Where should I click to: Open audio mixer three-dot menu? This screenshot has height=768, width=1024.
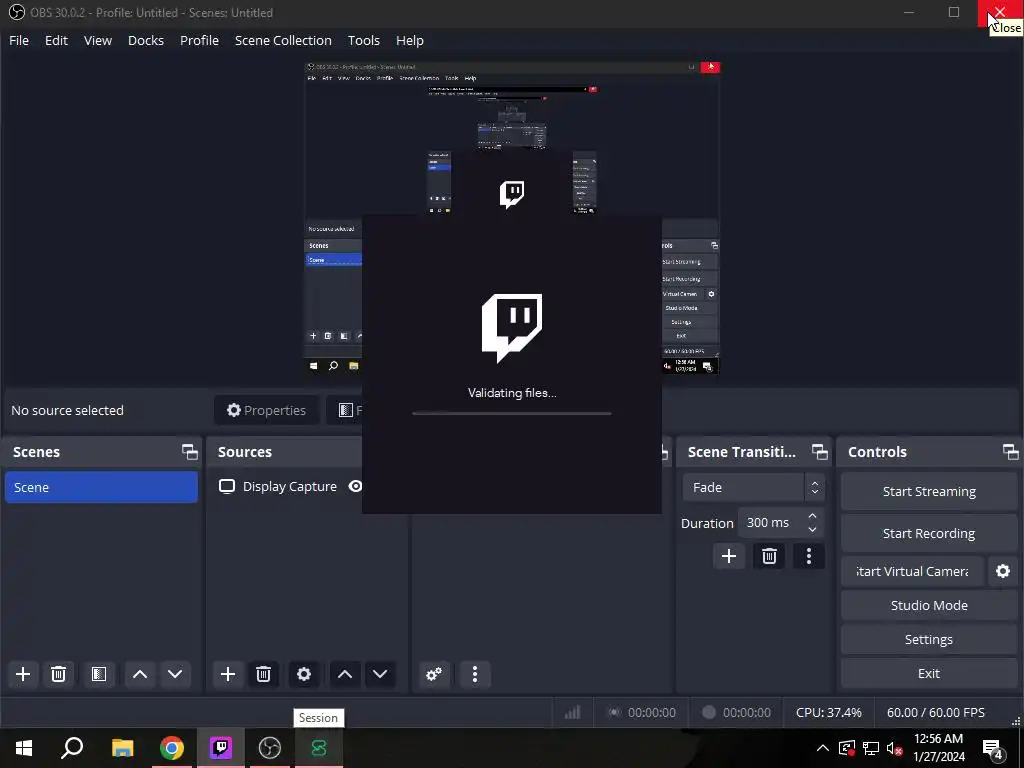(x=475, y=674)
